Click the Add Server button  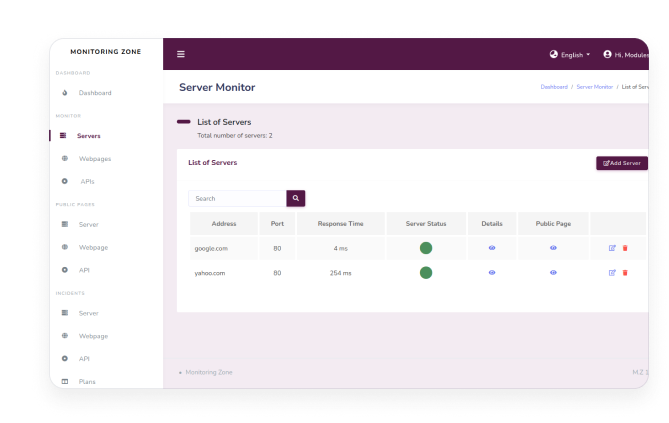point(622,163)
